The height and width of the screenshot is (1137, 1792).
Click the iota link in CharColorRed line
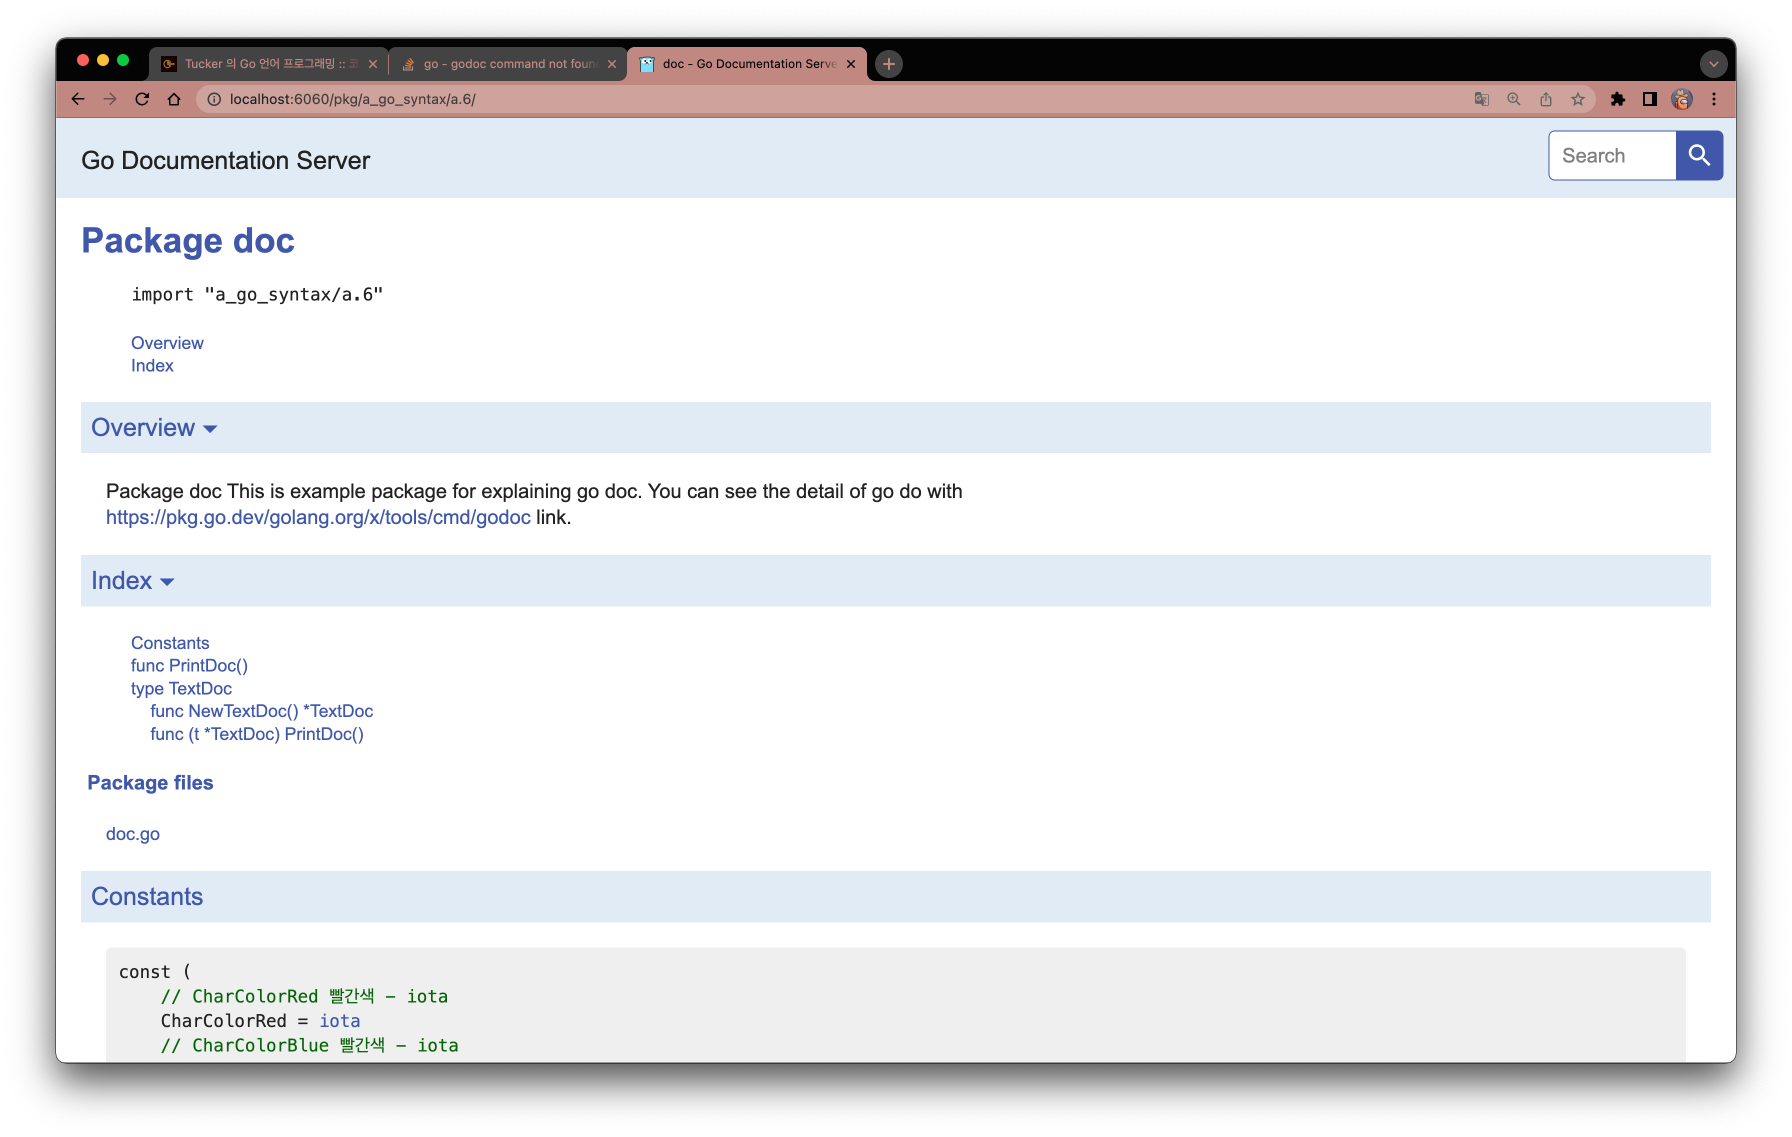coord(340,1021)
